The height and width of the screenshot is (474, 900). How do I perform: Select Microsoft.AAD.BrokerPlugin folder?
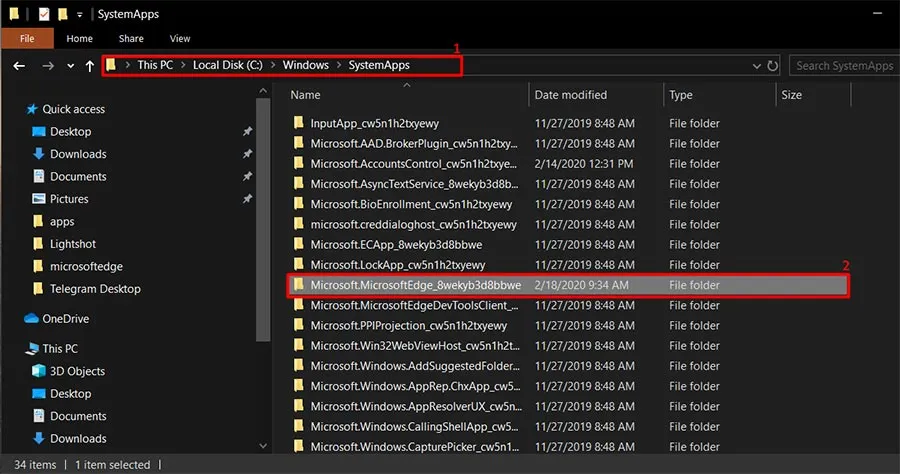pyautogui.click(x=414, y=143)
